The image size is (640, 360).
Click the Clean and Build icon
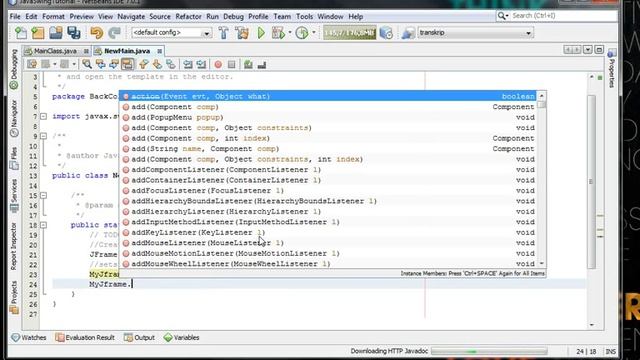242,33
